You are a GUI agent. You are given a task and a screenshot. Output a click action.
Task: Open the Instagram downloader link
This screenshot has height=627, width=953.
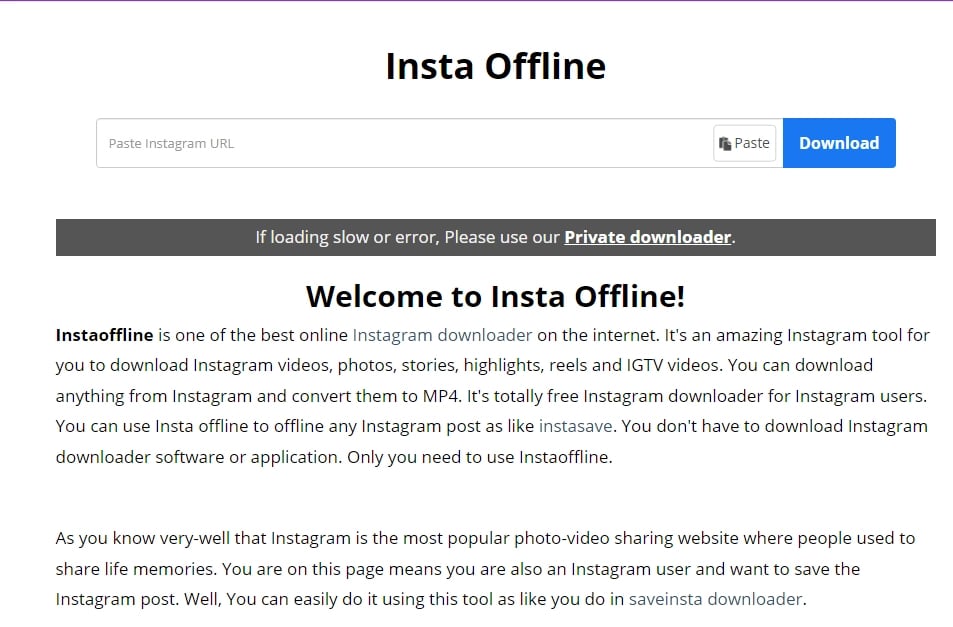tap(442, 335)
